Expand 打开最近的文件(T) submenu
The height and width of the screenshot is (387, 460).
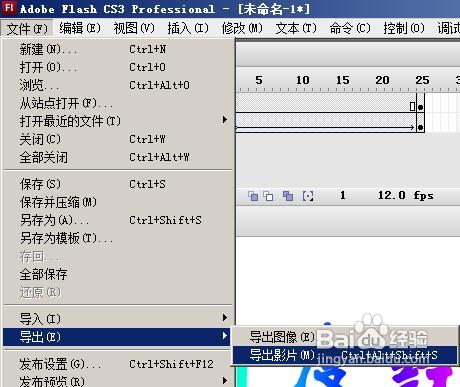pyautogui.click(x=117, y=121)
